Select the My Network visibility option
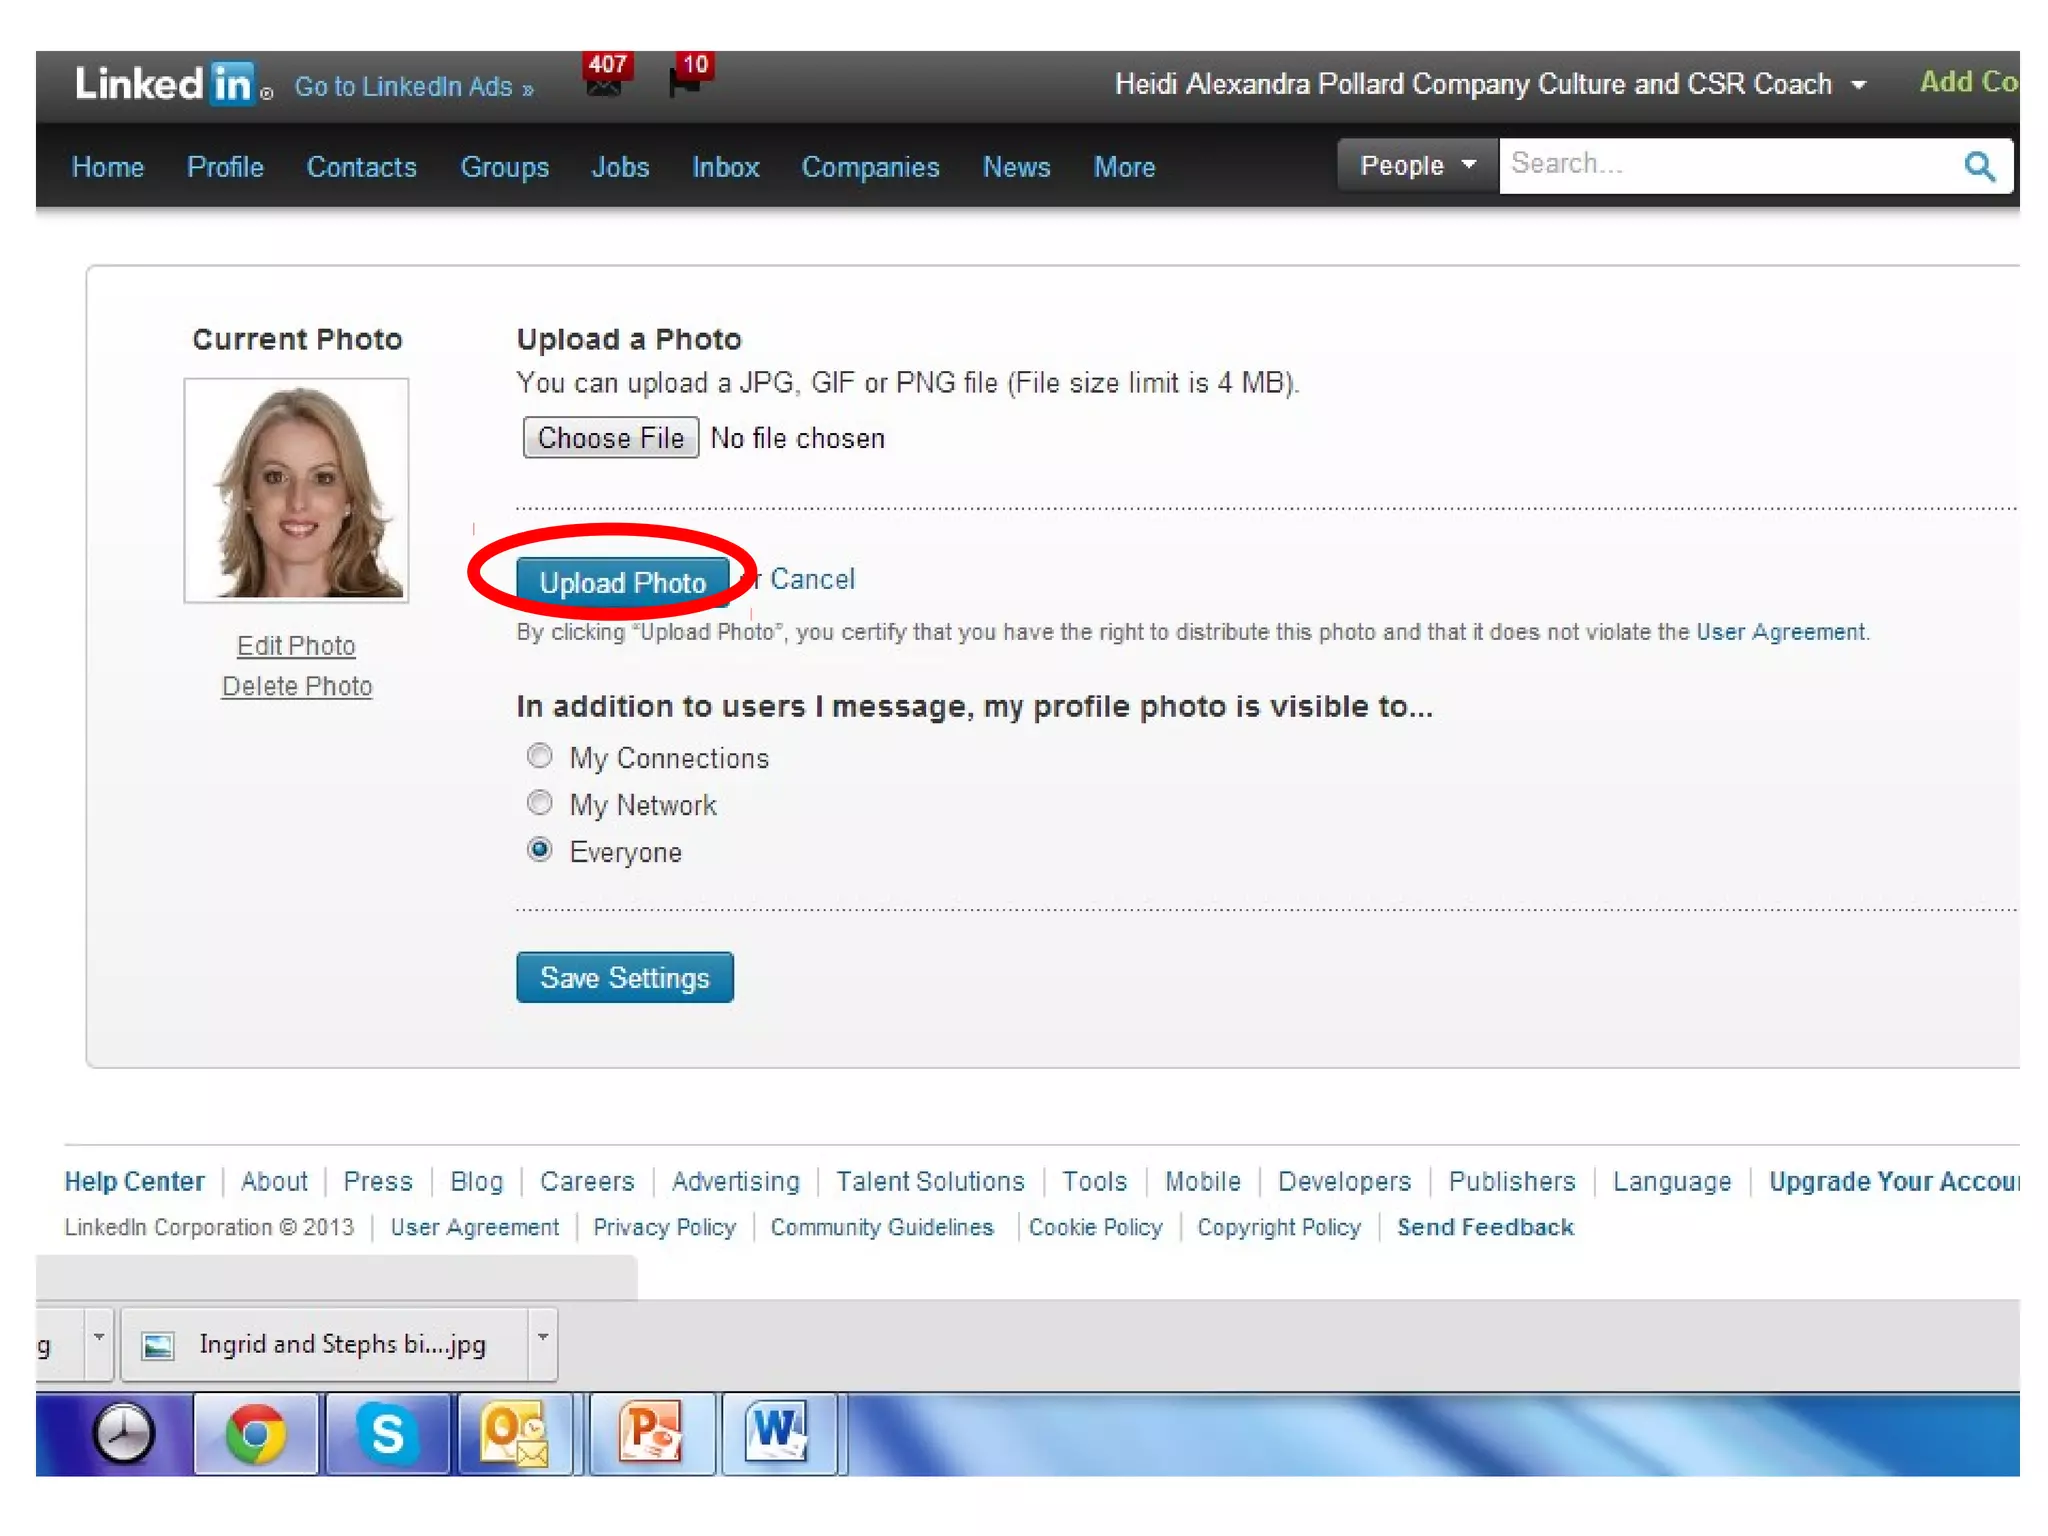 click(540, 803)
